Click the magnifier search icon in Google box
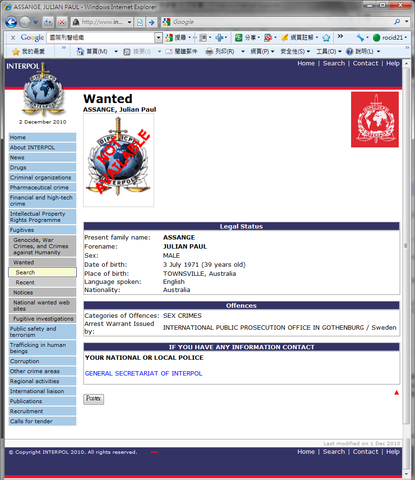This screenshot has width=415, height=480. click(397, 22)
